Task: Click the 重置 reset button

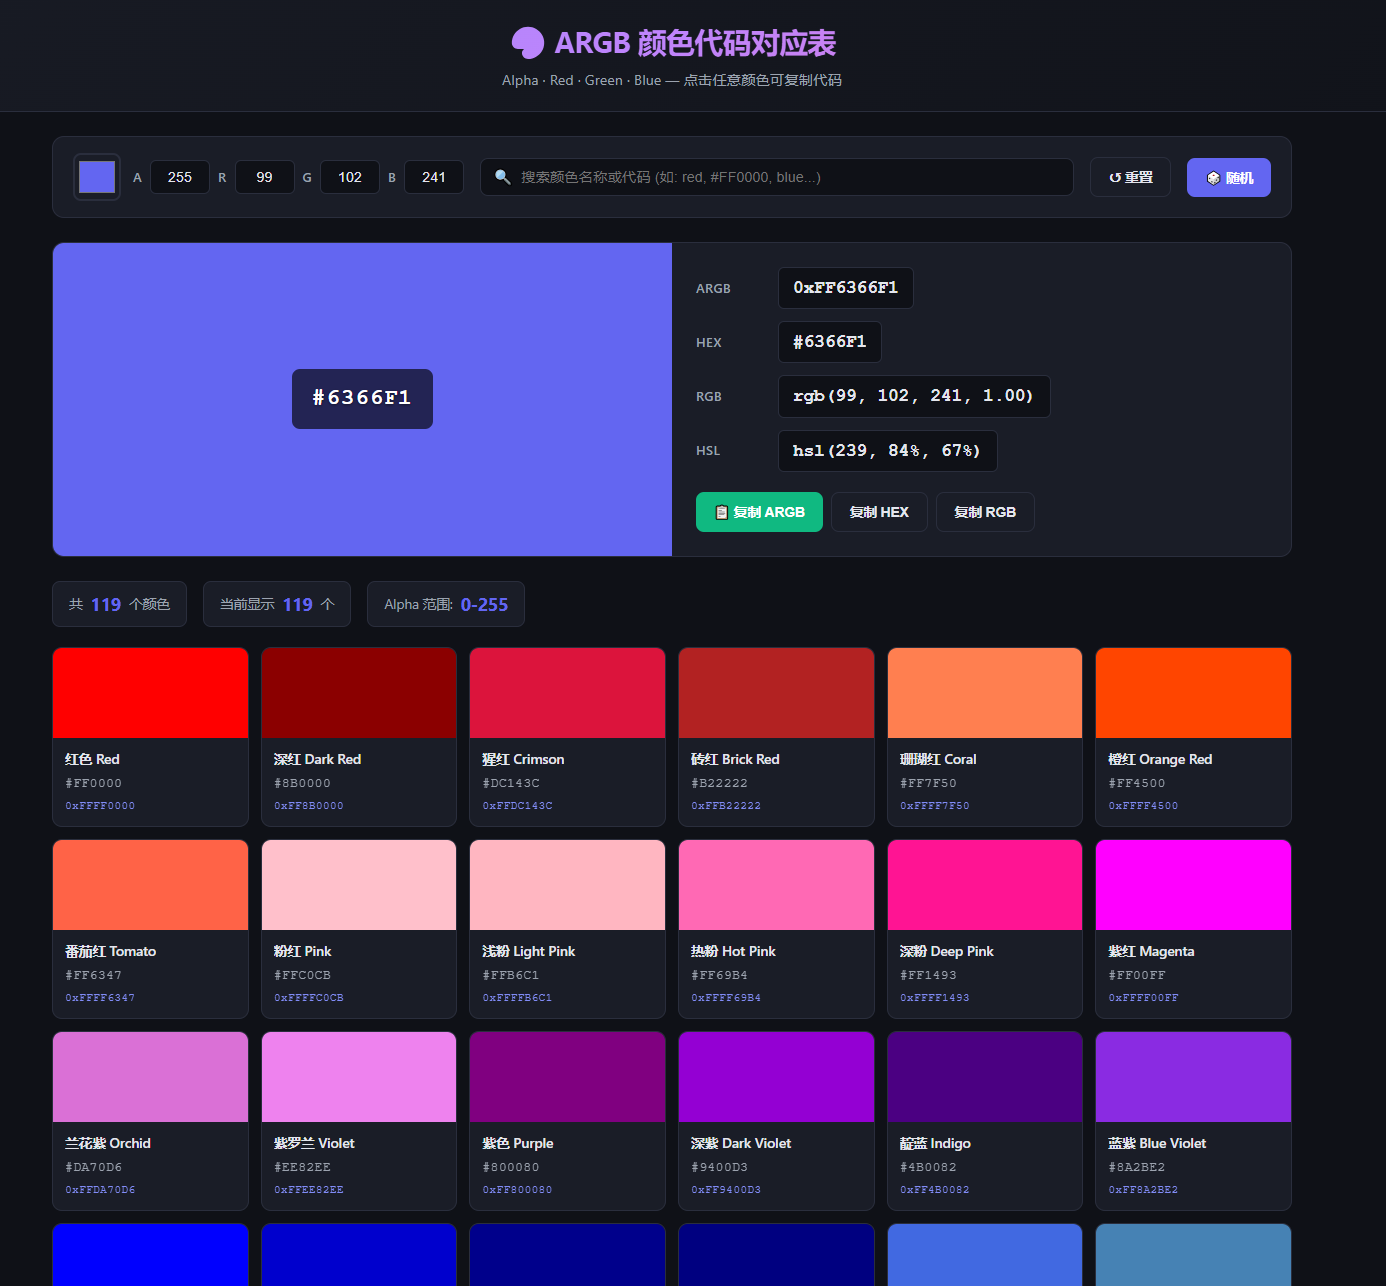Action: [1130, 177]
